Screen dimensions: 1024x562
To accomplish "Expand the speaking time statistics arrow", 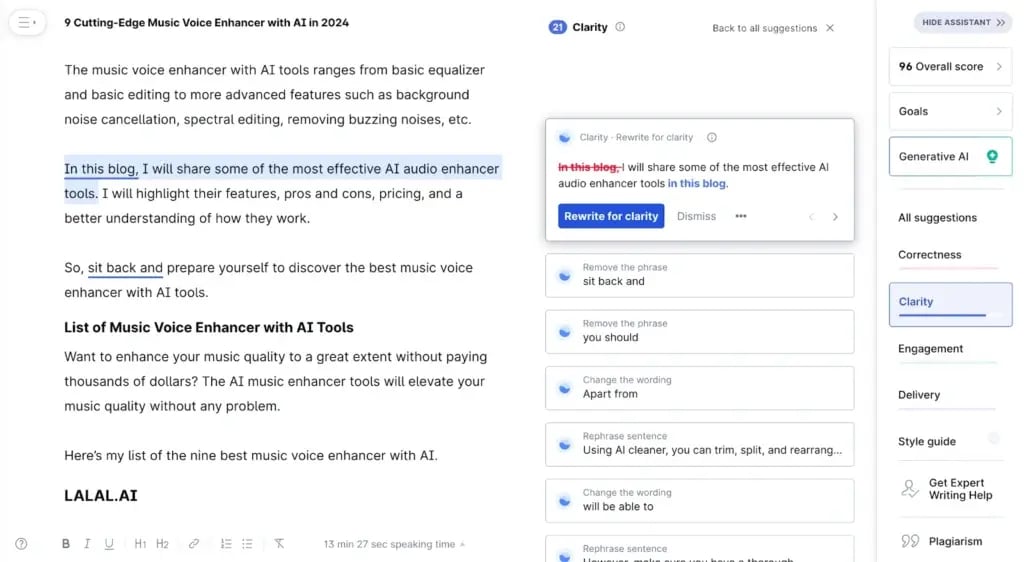I will pos(463,545).
